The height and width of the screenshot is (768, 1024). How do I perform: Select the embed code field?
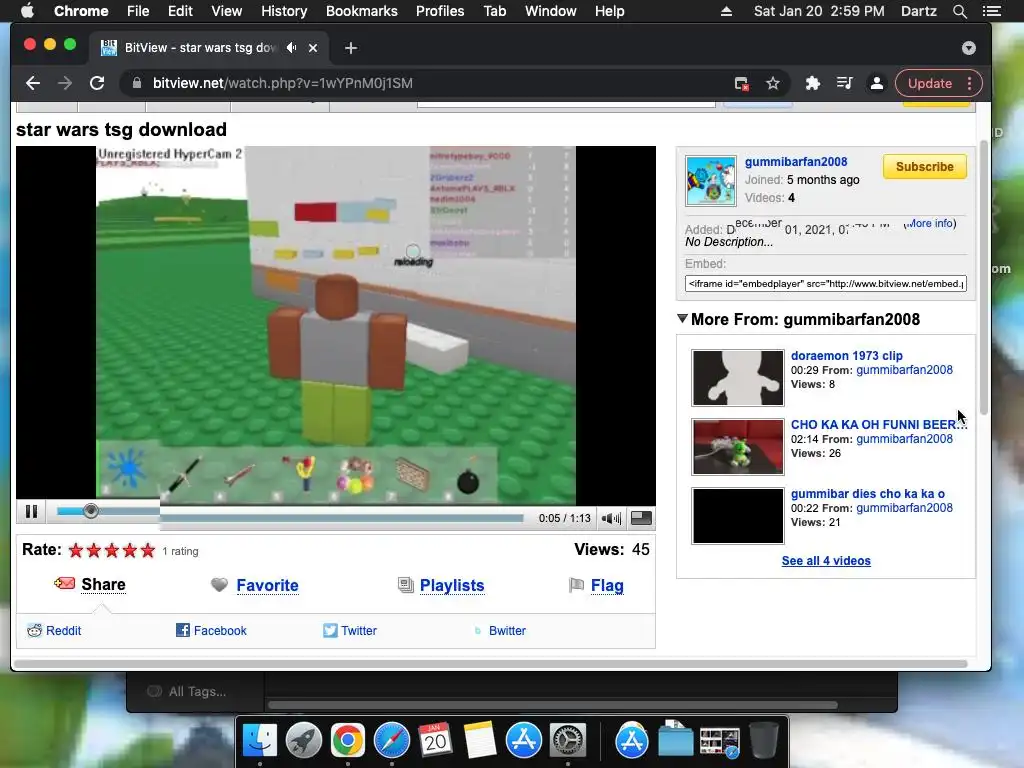click(x=825, y=283)
